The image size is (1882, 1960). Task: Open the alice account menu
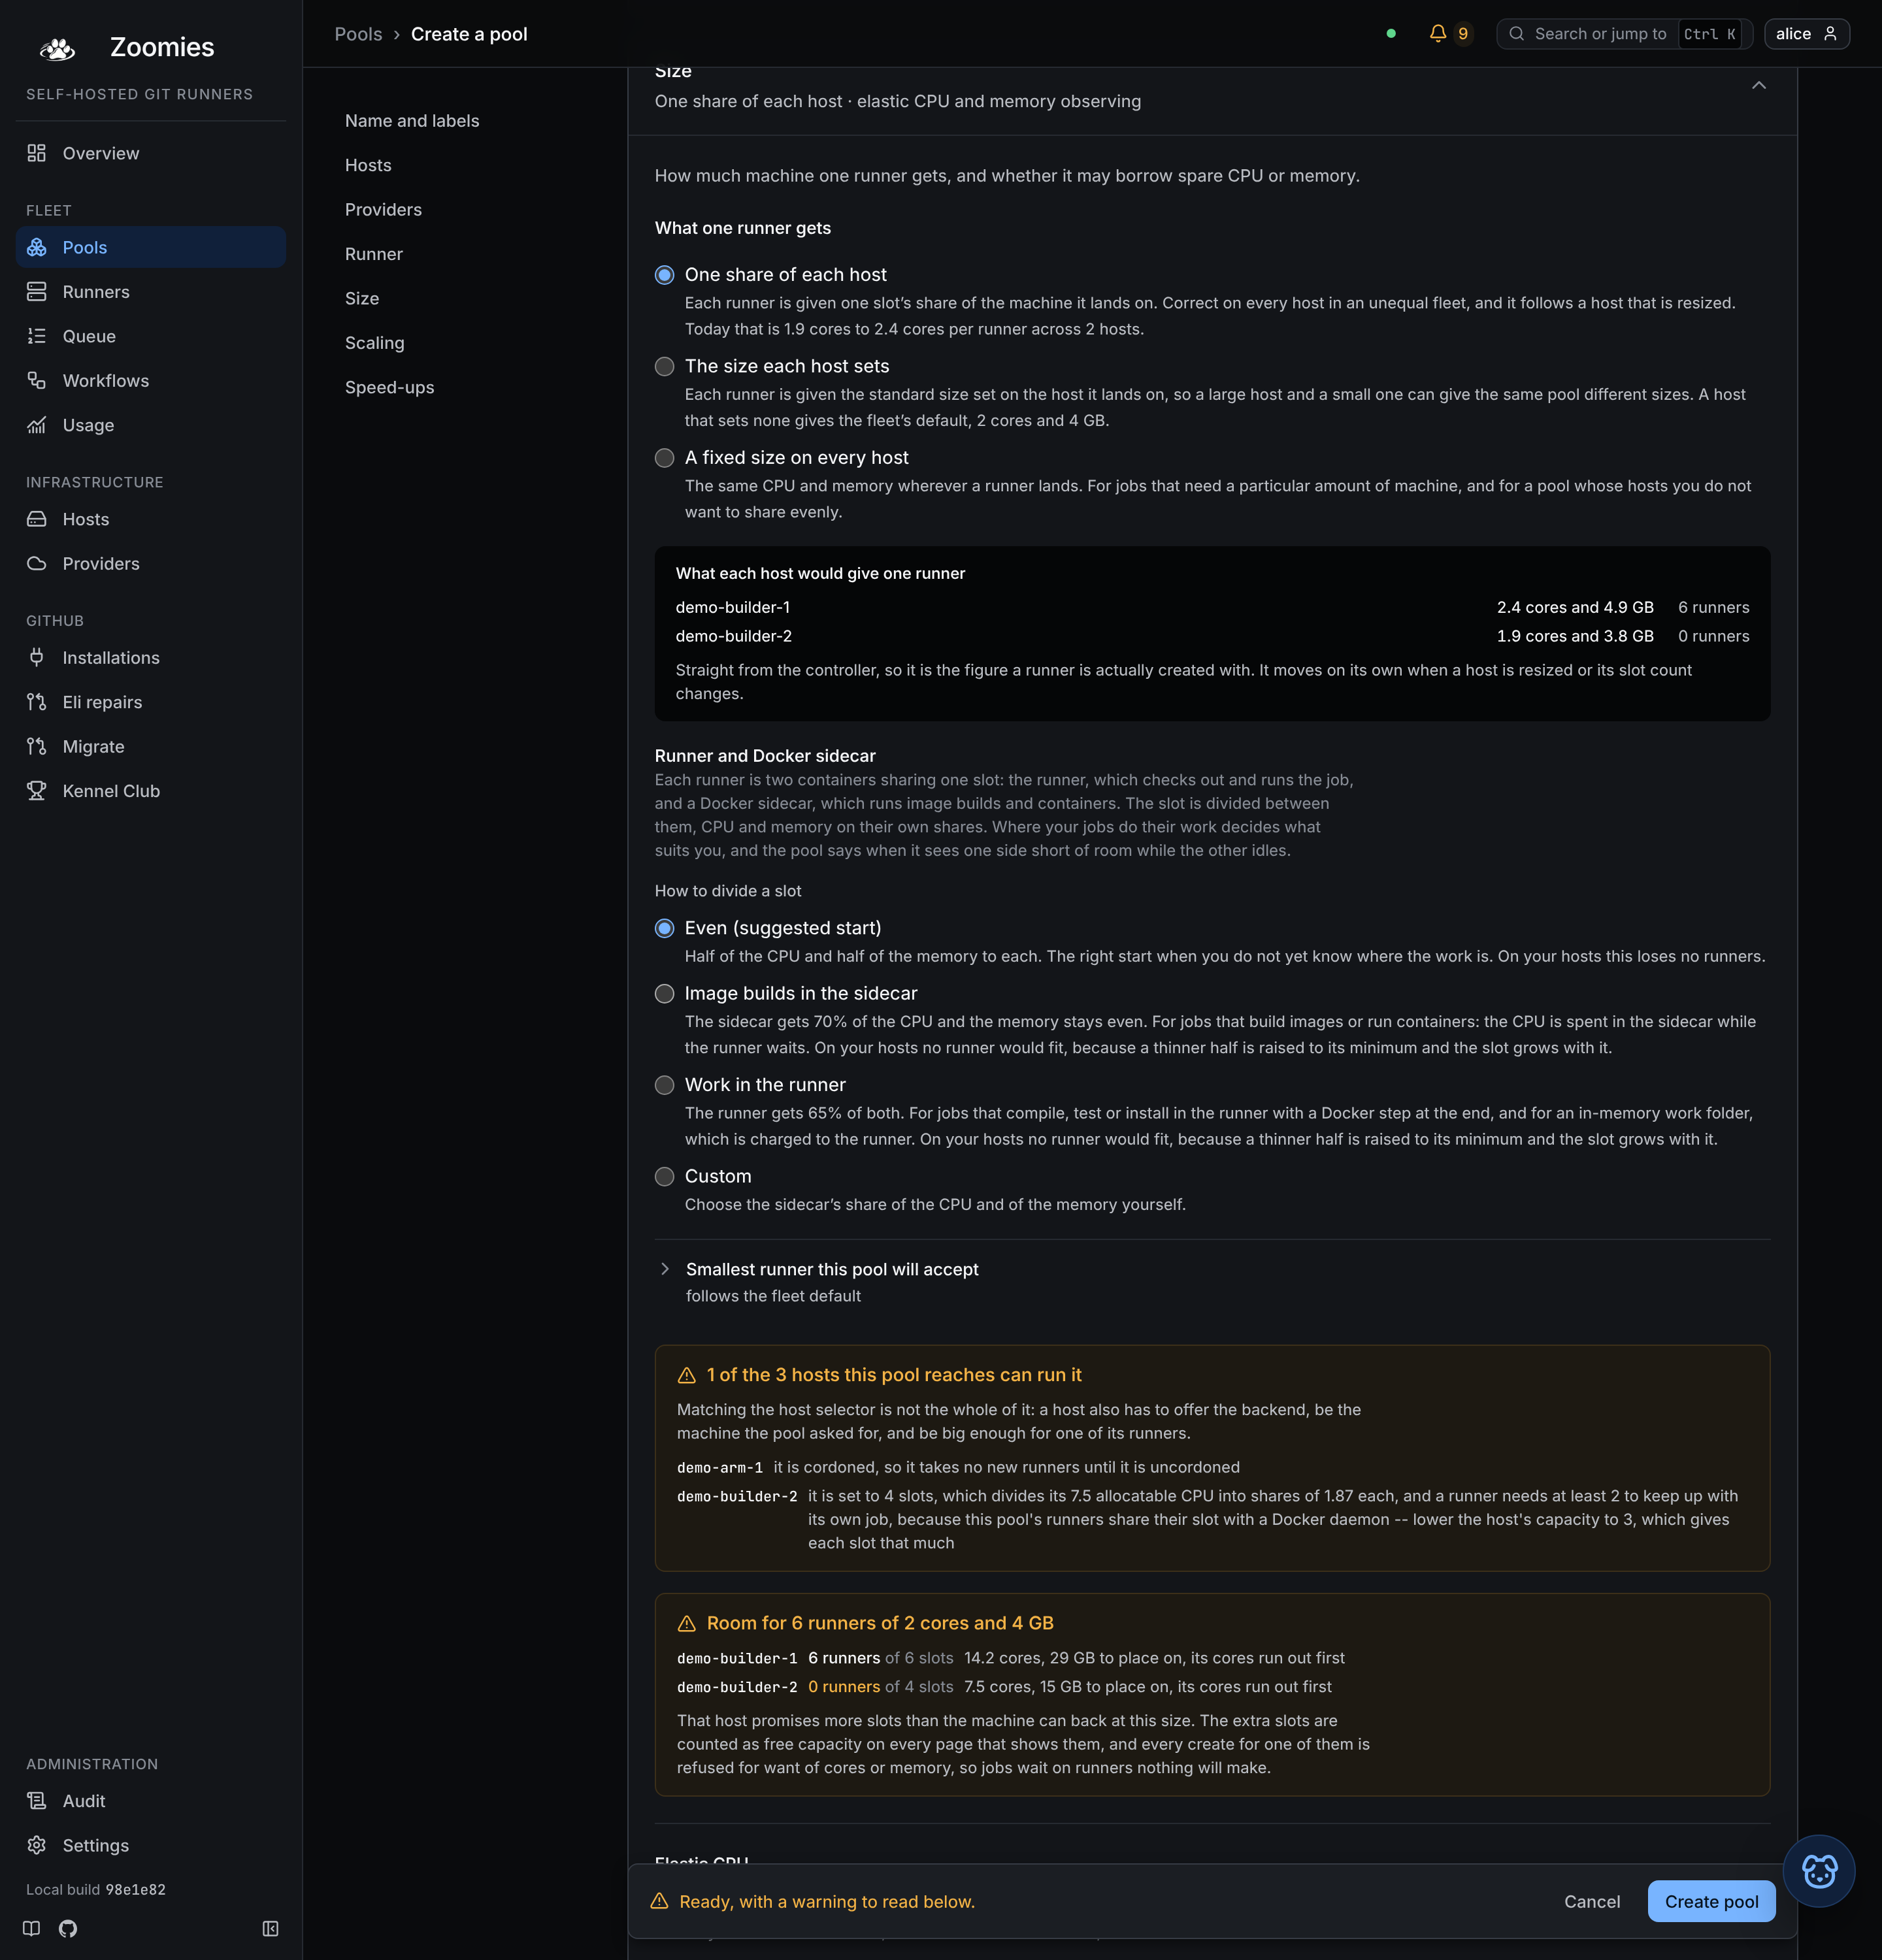tap(1807, 34)
